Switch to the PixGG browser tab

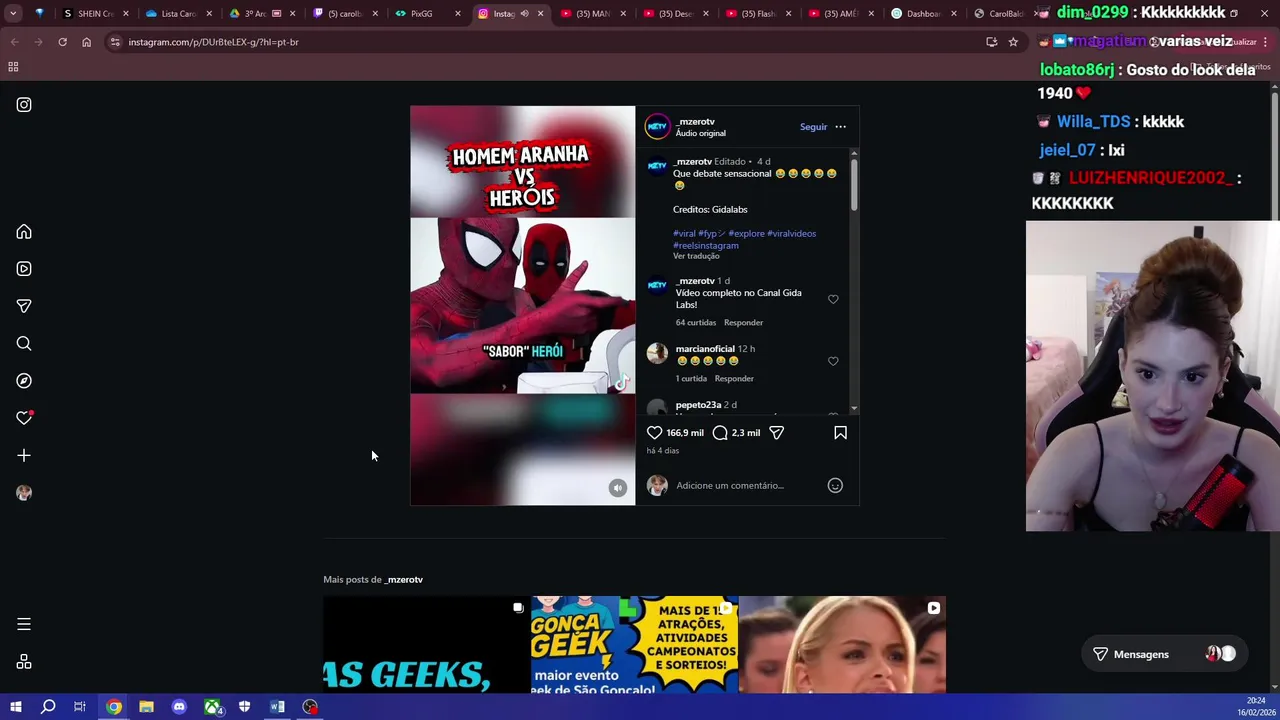(x=420, y=14)
